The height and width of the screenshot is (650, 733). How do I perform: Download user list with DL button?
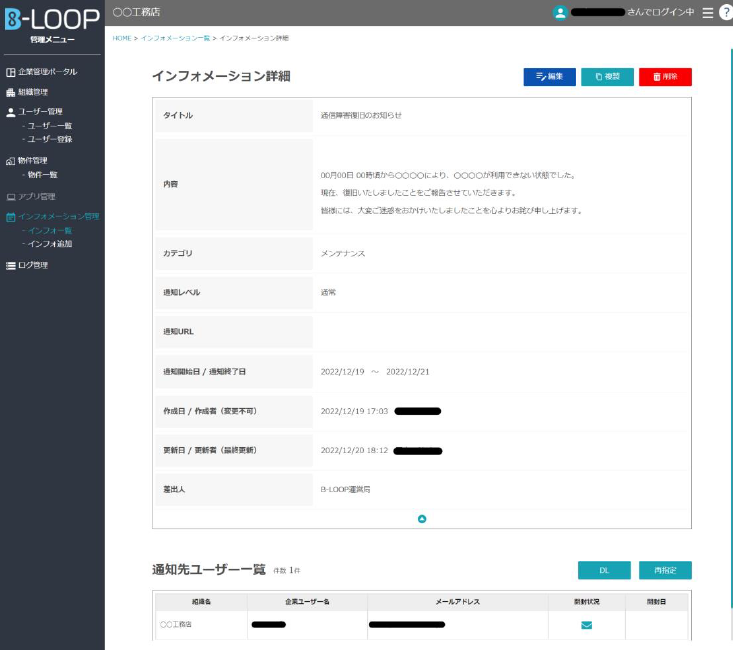point(604,570)
